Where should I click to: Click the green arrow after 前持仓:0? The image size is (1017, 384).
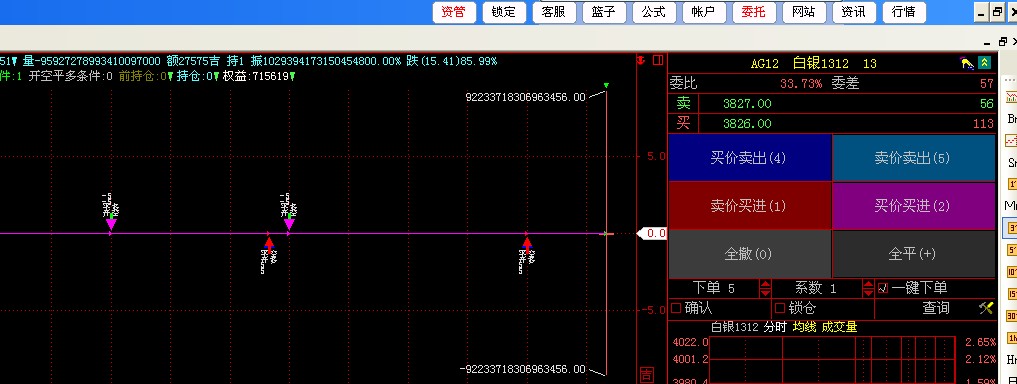[171, 77]
